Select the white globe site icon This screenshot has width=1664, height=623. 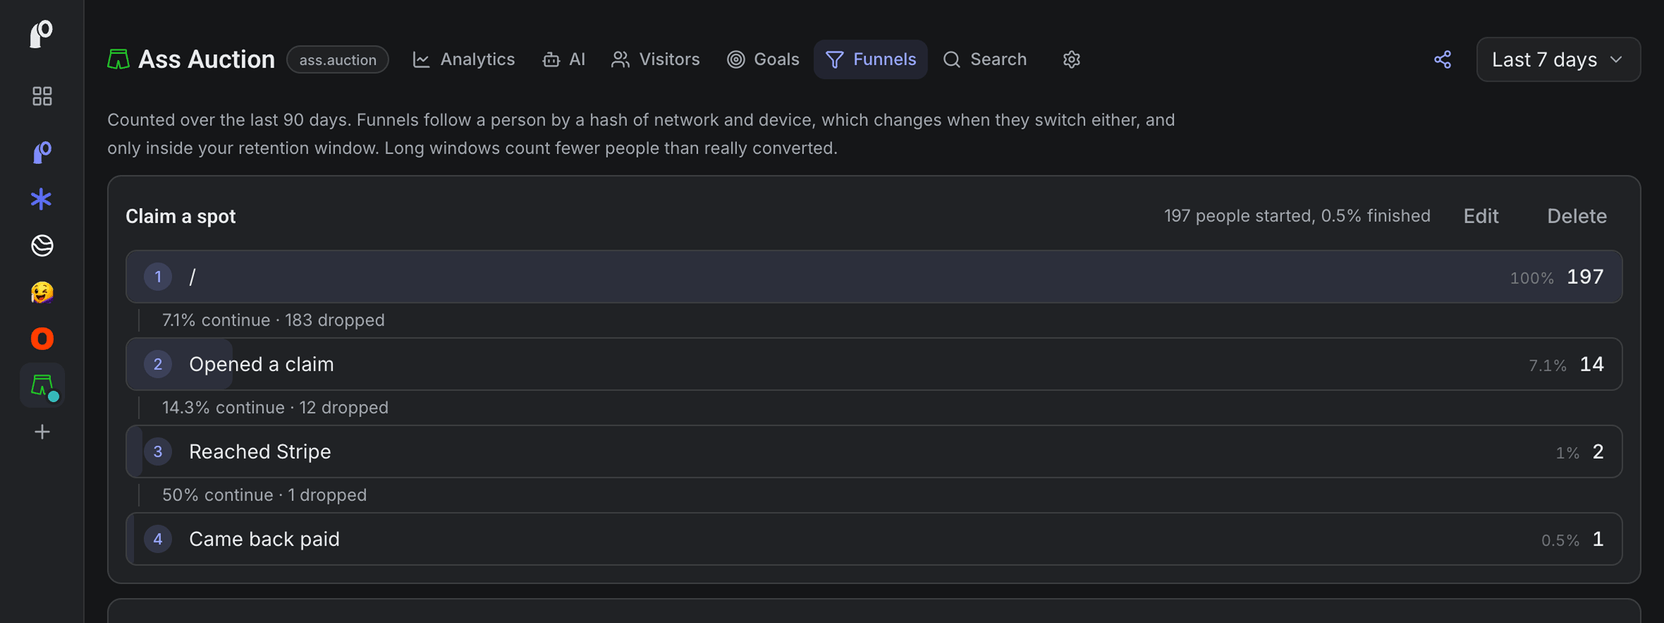(x=42, y=245)
